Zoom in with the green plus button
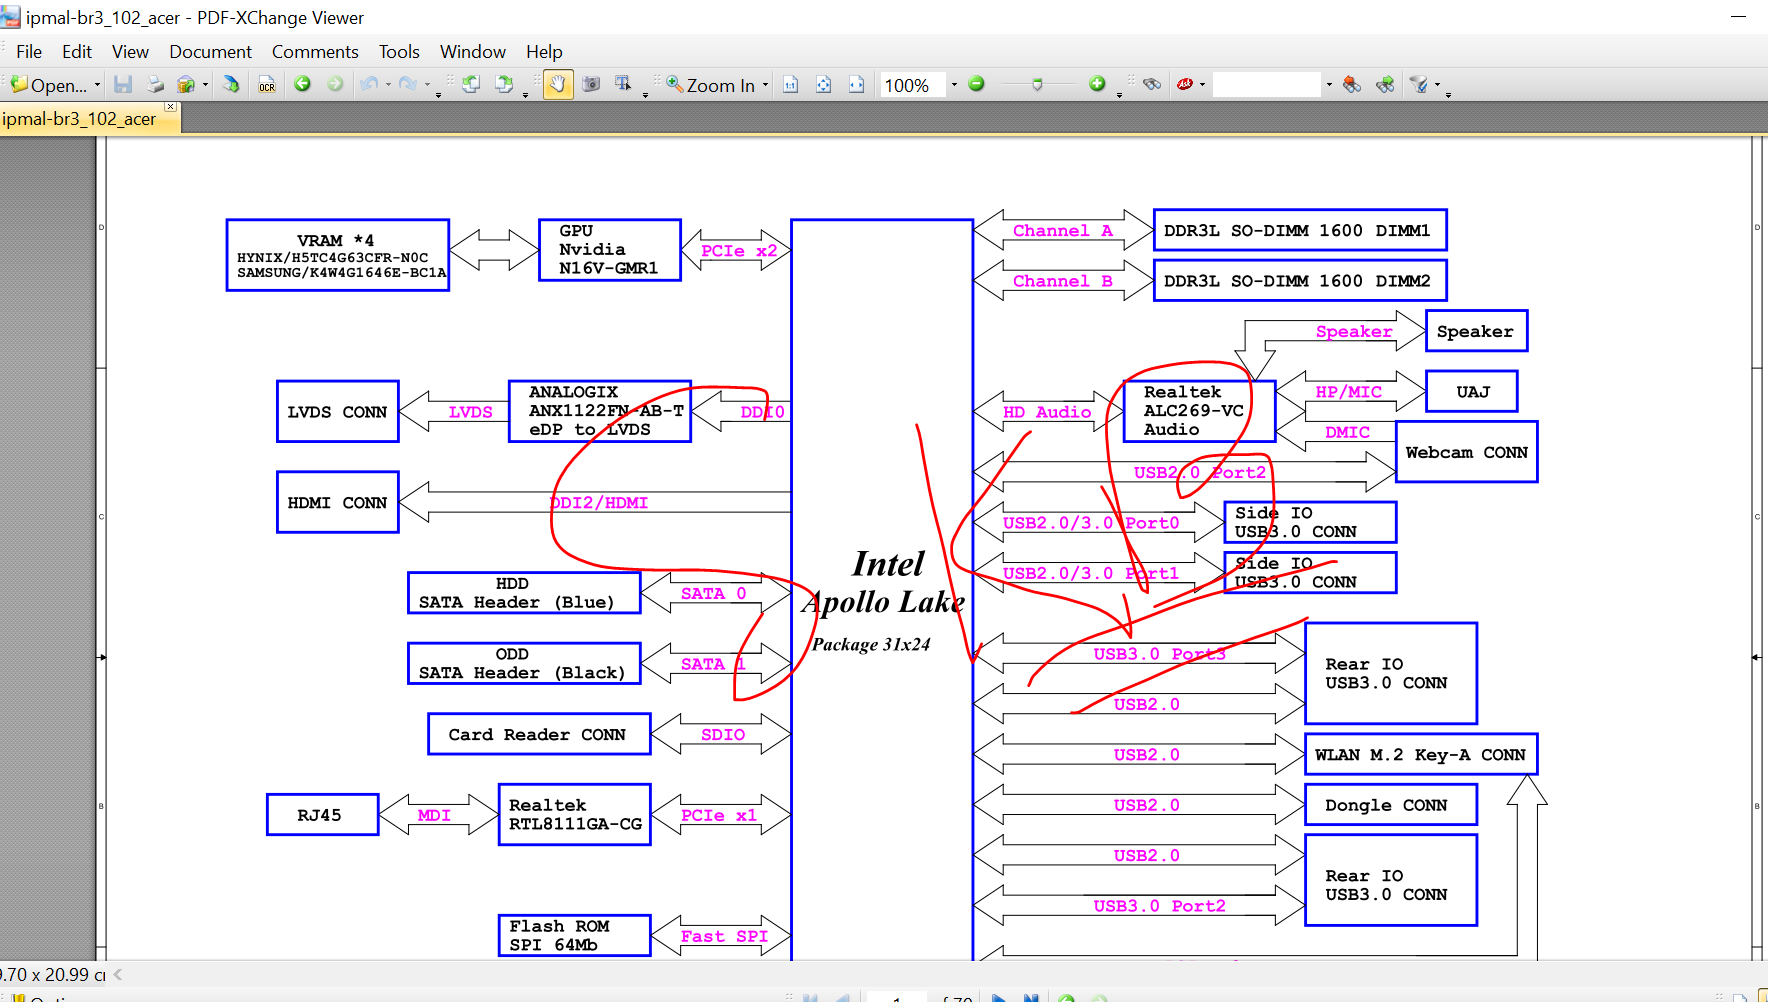Image resolution: width=1768 pixels, height=1002 pixels. tap(1097, 85)
